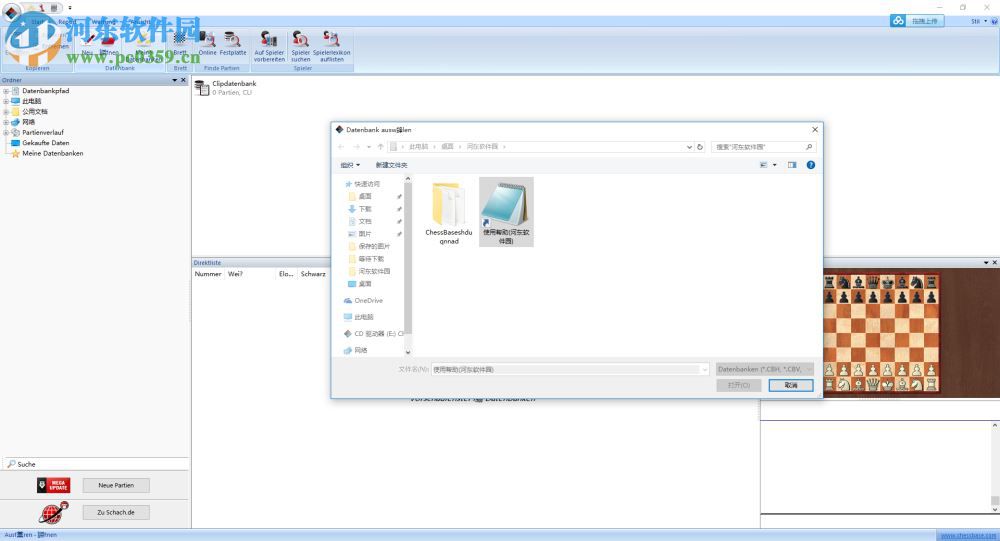1000x541 pixels.
Task: Select Datenbankpfad in the folder tree
Action: (x=45, y=91)
